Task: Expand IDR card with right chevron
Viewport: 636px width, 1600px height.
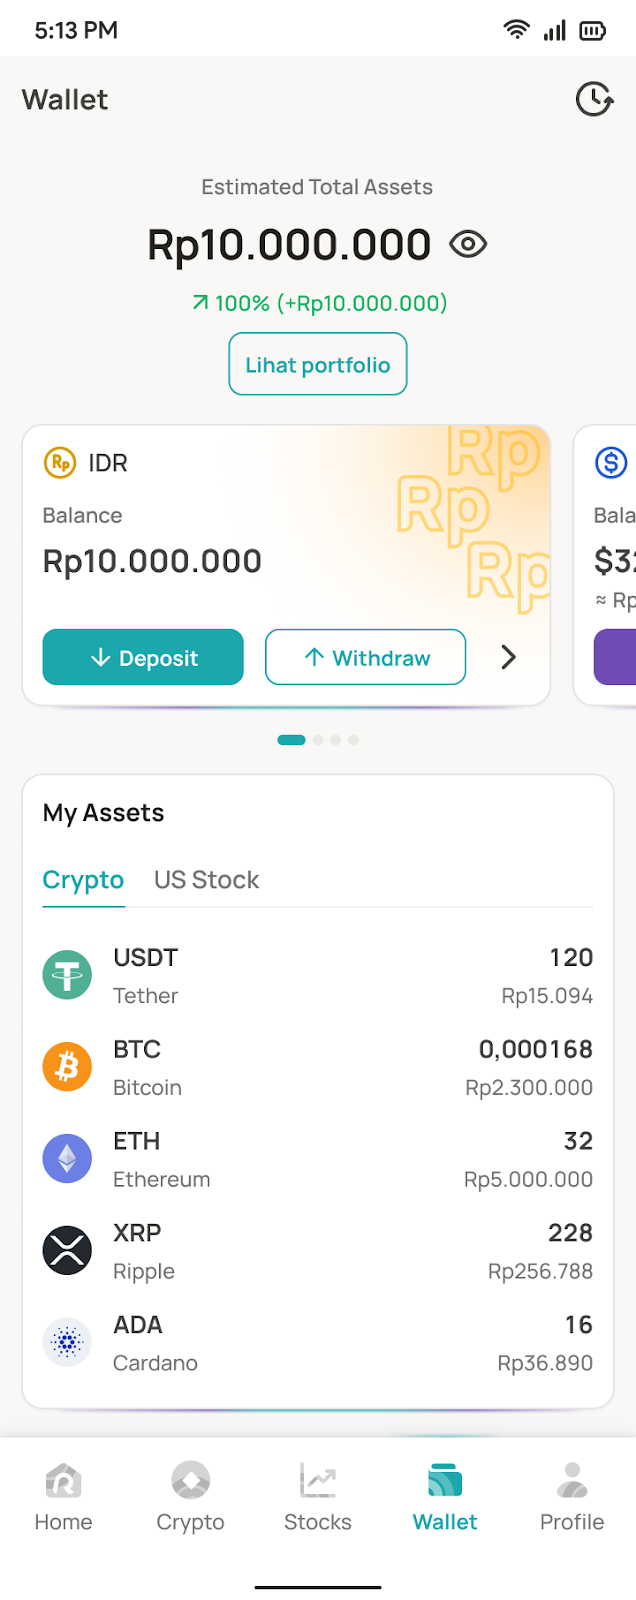Action: point(508,657)
